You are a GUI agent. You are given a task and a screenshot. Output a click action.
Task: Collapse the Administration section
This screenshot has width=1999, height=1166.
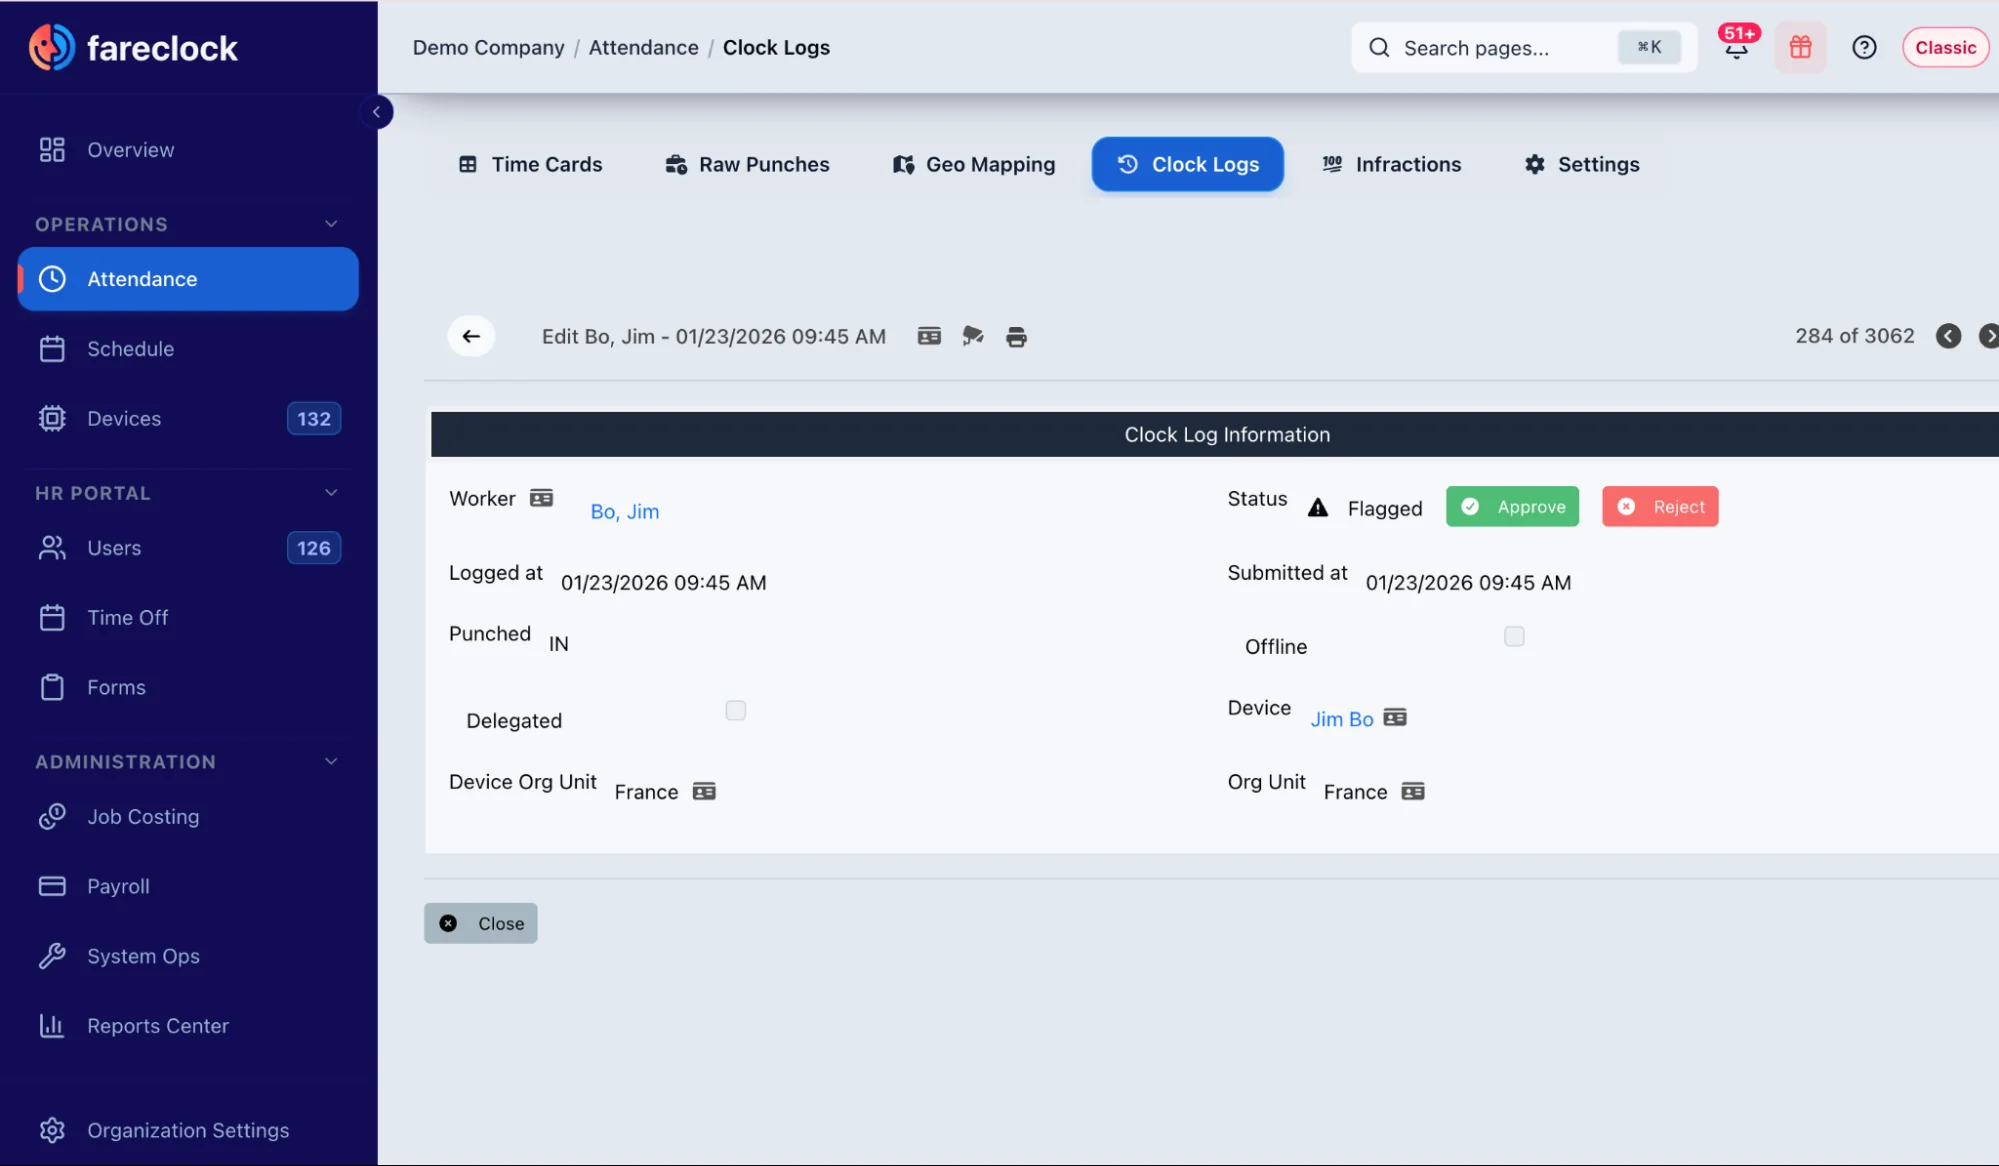point(331,762)
